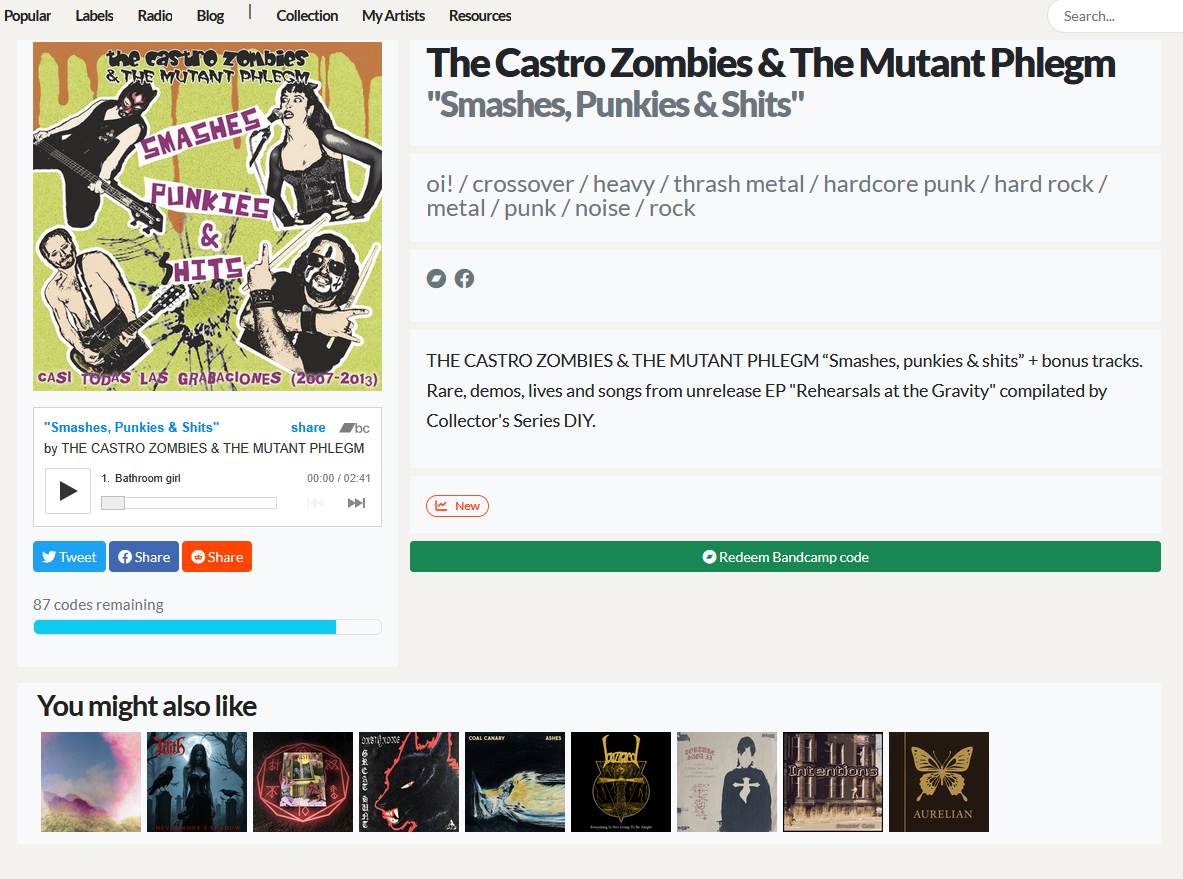Click the green Redeem Bandcamp code button
The height and width of the screenshot is (879, 1183).
pos(785,557)
